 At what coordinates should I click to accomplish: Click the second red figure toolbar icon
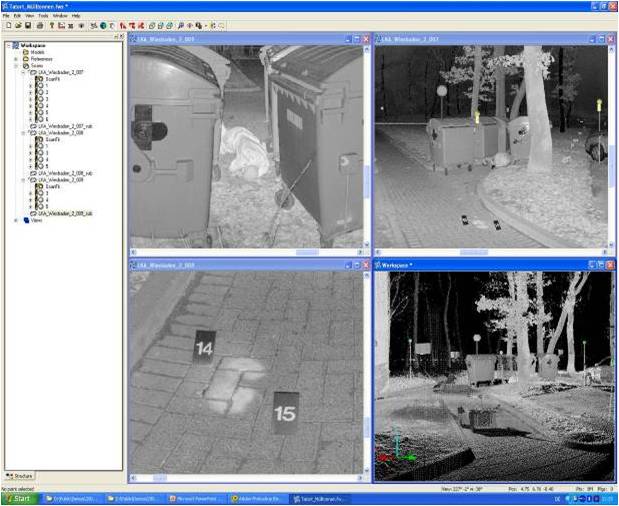click(x=132, y=26)
